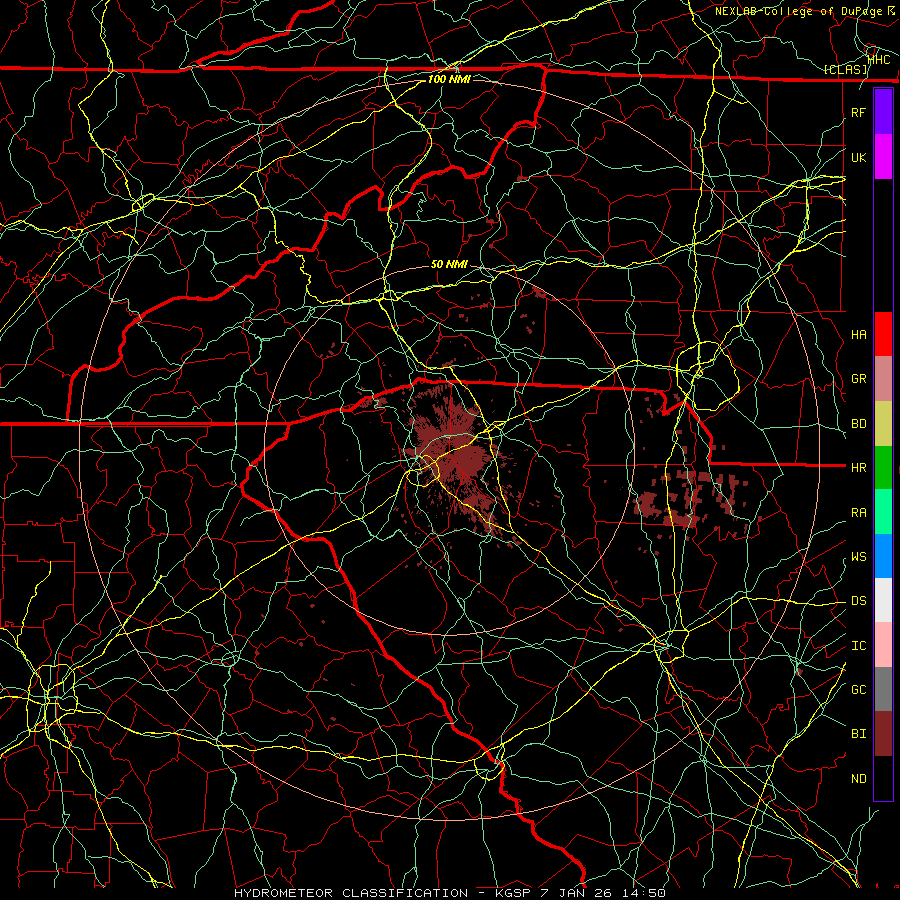Click the WS blue legend swatch
This screenshot has height=900, width=900.
tap(883, 556)
